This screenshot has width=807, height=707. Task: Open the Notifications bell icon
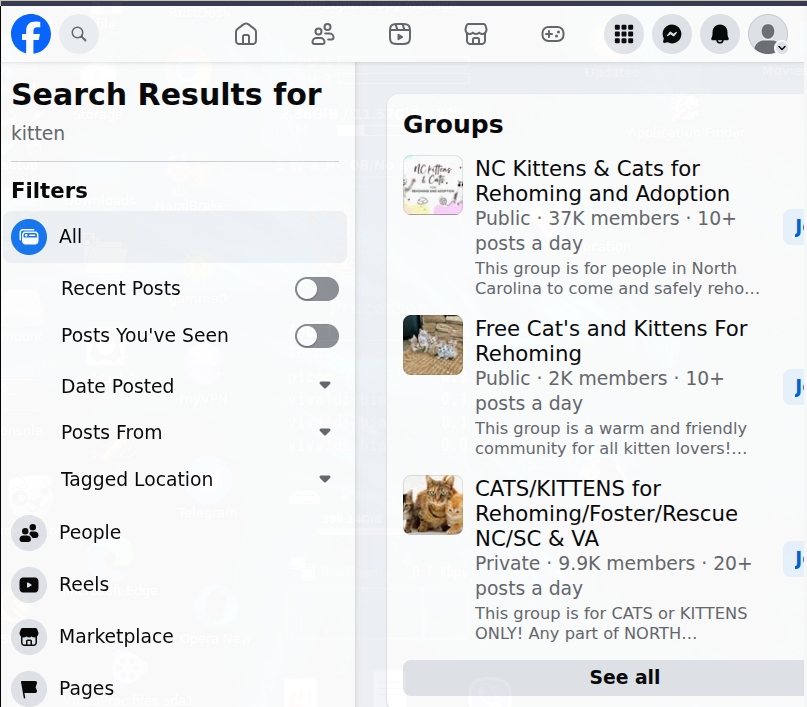[720, 34]
